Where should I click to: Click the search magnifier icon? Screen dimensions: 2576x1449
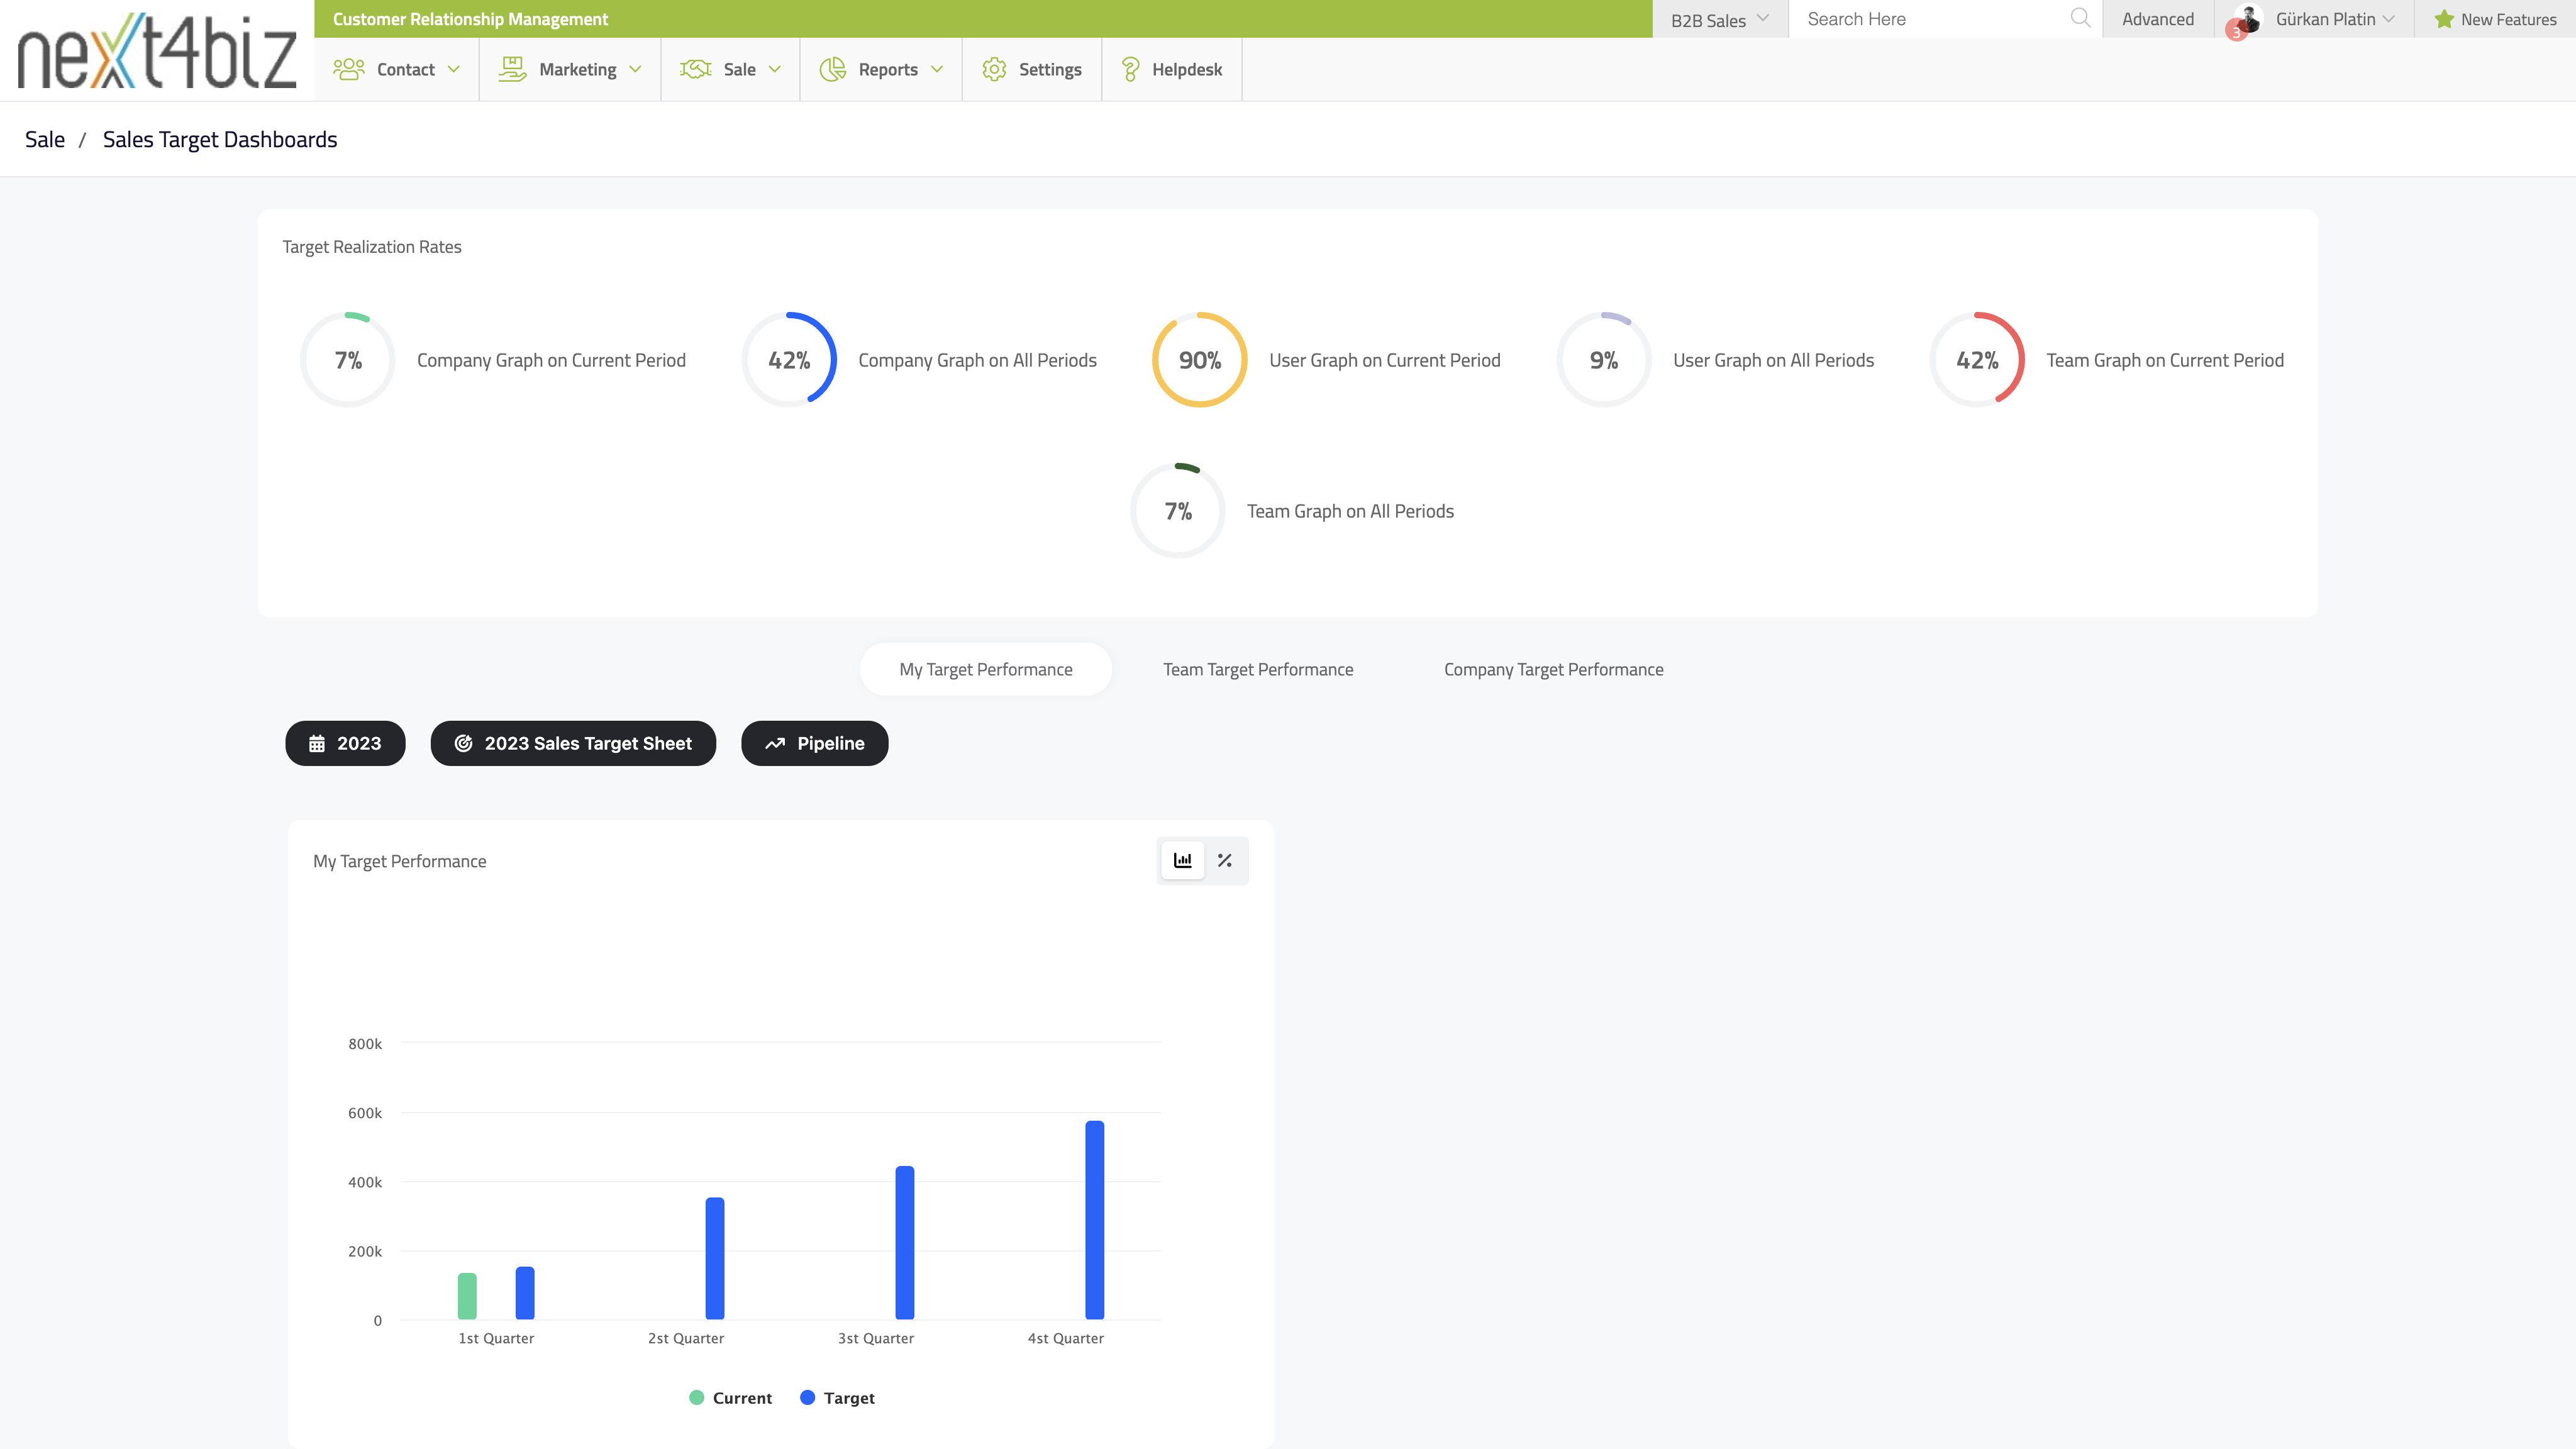(2081, 18)
